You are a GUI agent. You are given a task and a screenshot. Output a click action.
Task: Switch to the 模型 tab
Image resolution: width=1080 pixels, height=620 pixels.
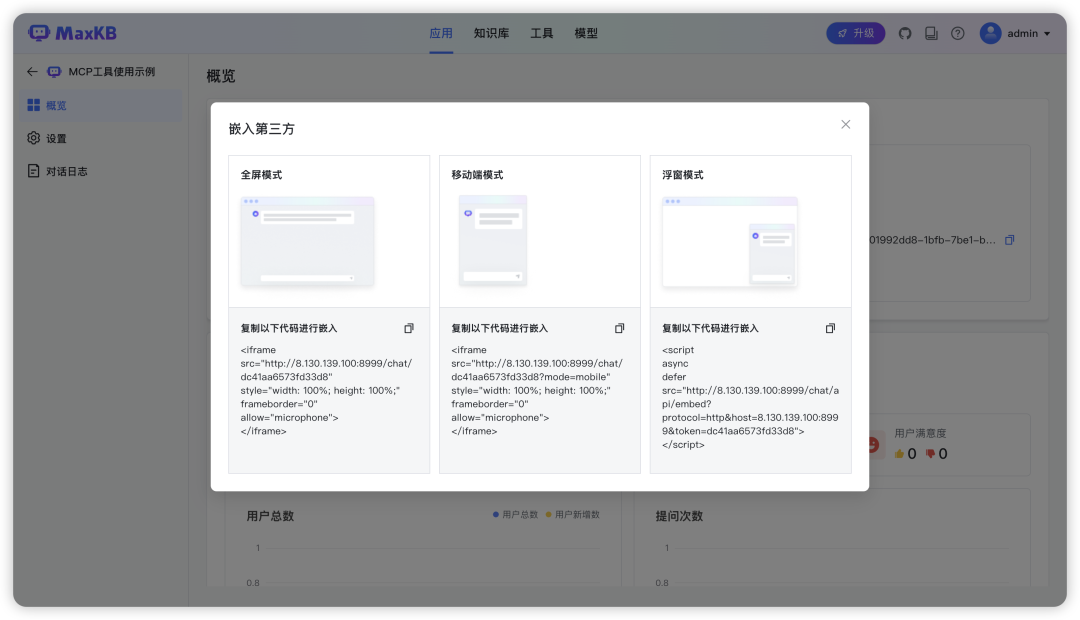[x=586, y=33]
